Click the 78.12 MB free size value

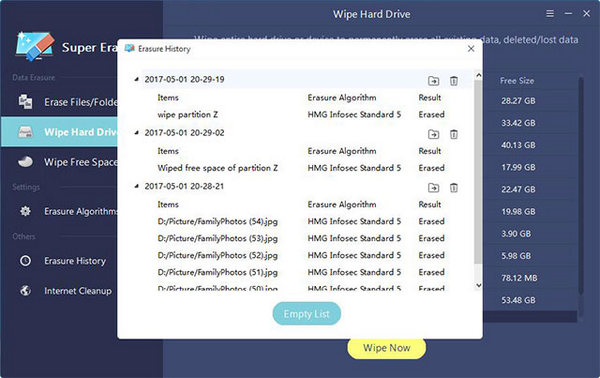click(519, 278)
